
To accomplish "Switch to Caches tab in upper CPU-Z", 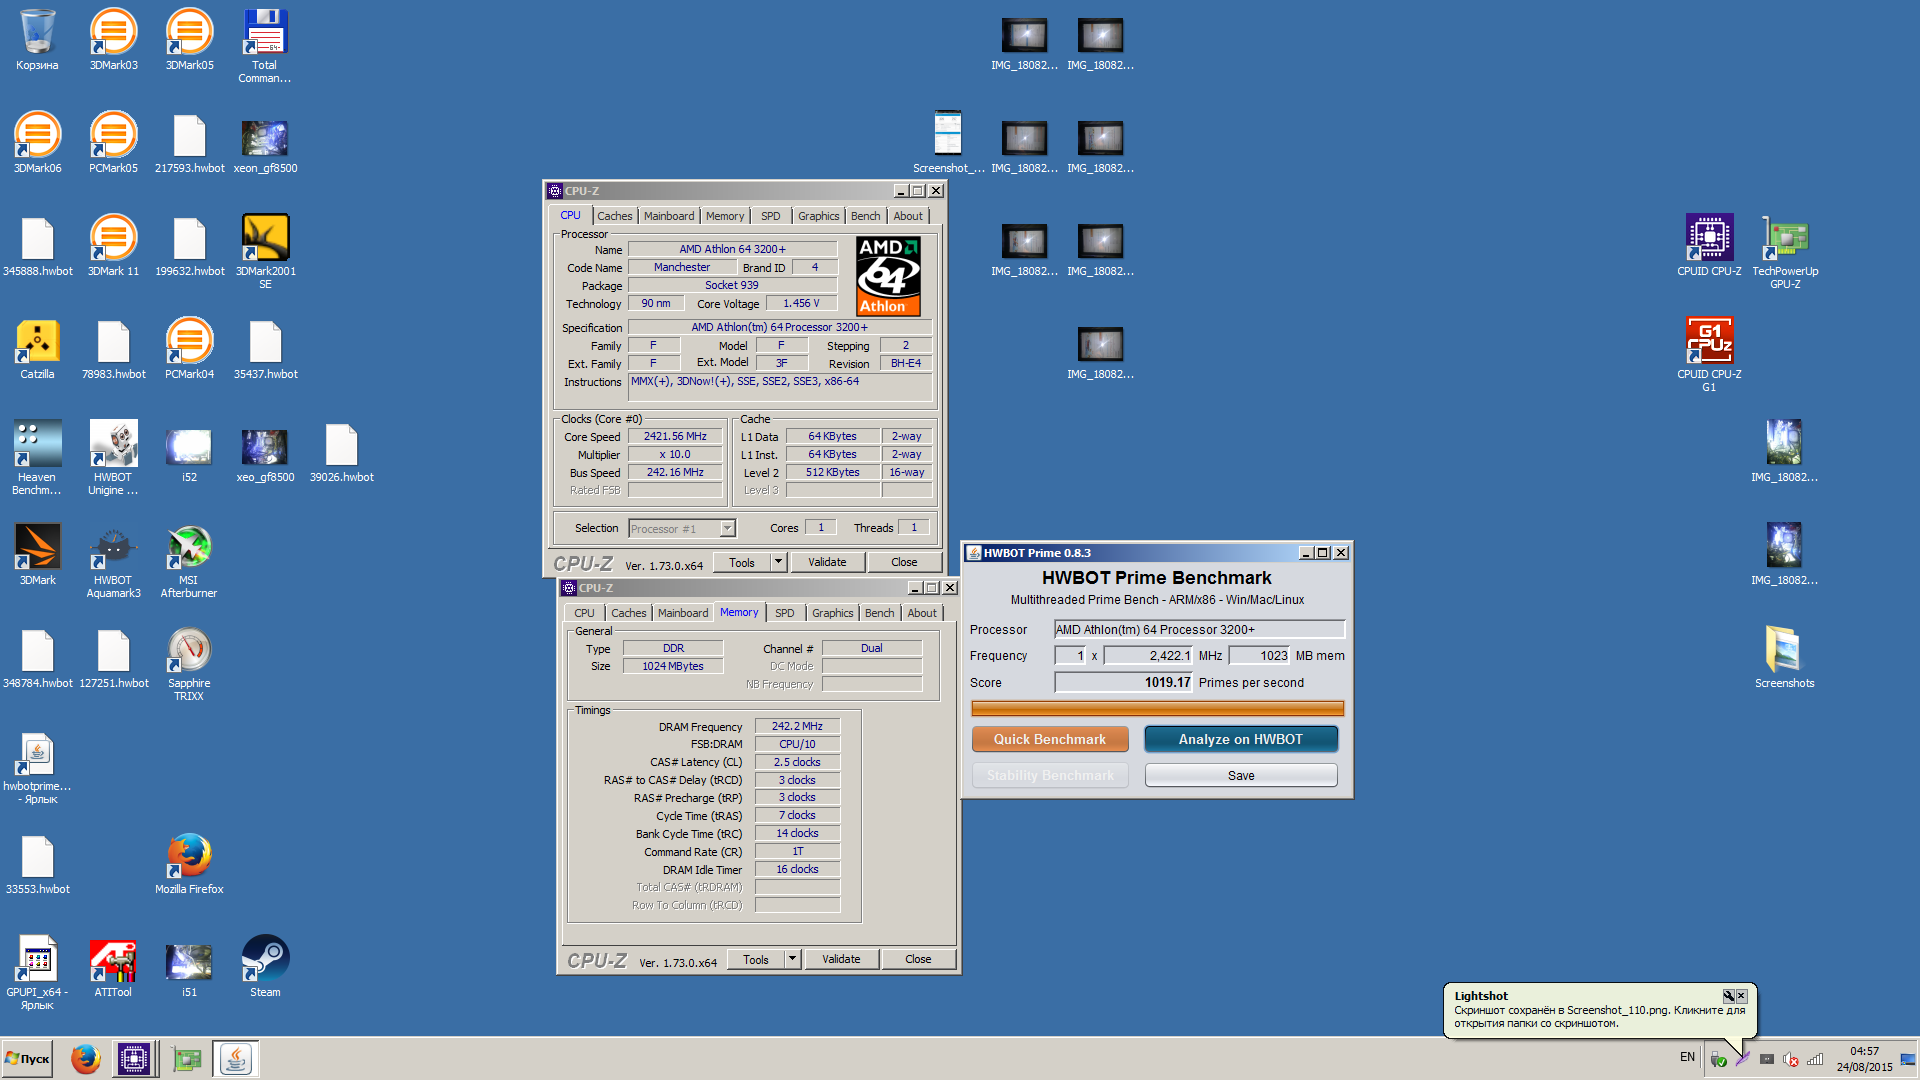I will 614,216.
